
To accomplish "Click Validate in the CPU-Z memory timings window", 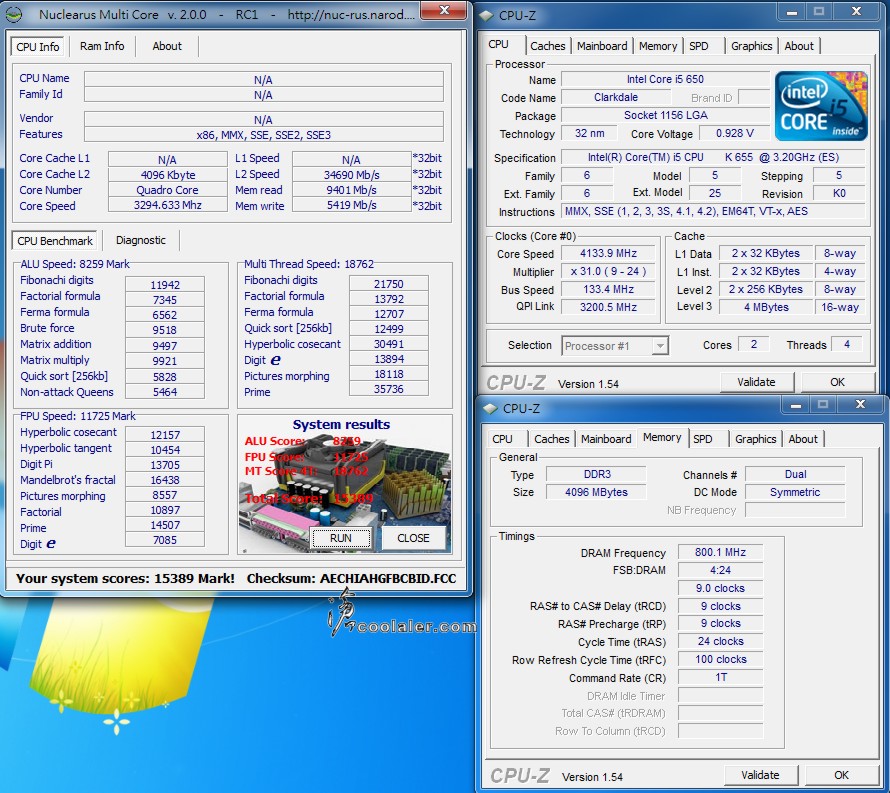I will pyautogui.click(x=760, y=775).
